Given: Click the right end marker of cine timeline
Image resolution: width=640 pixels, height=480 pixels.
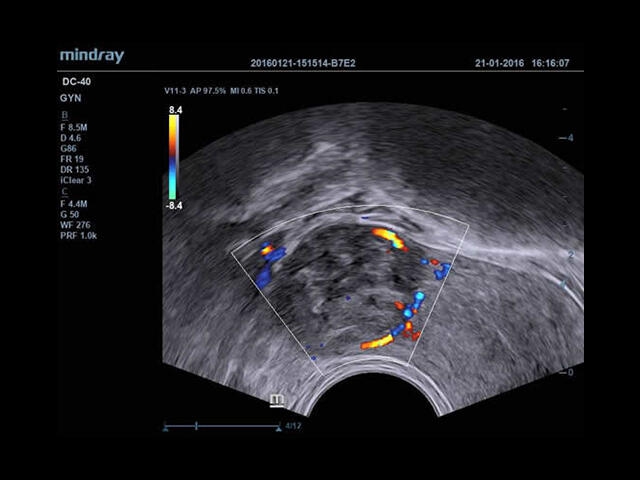Looking at the screenshot, I should 279,428.
